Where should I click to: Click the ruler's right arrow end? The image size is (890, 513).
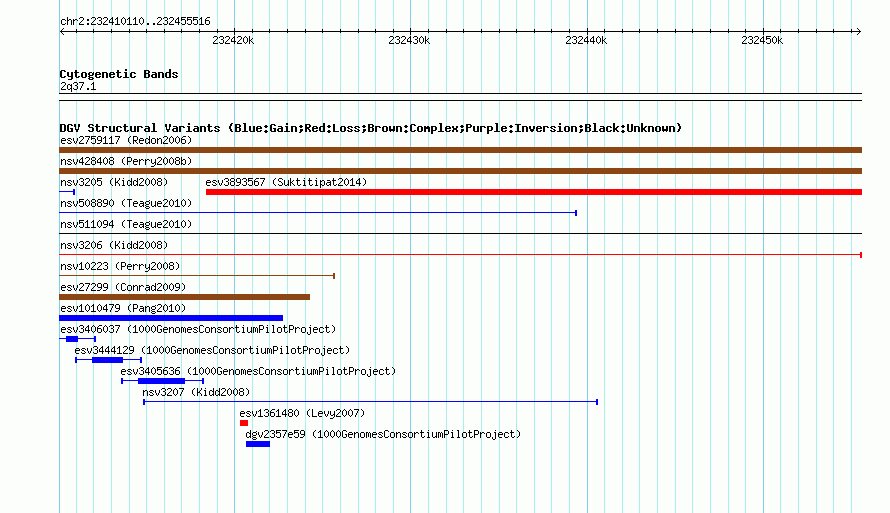coord(859,32)
